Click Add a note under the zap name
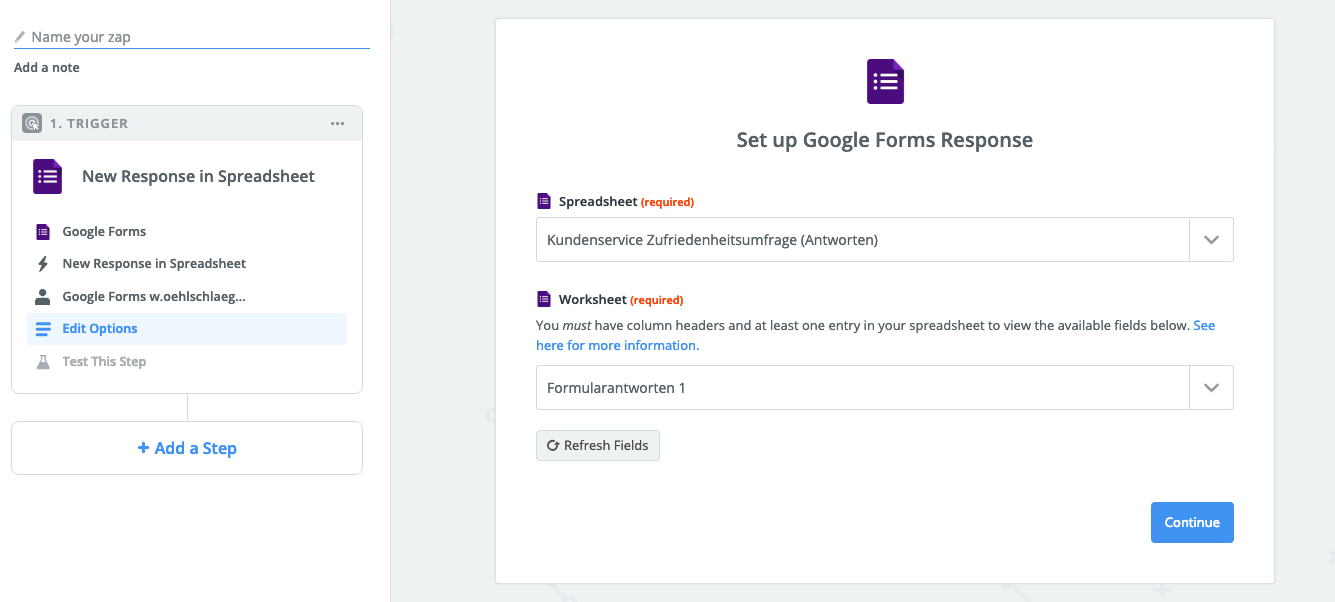The image size is (1335, 602). coord(46,67)
